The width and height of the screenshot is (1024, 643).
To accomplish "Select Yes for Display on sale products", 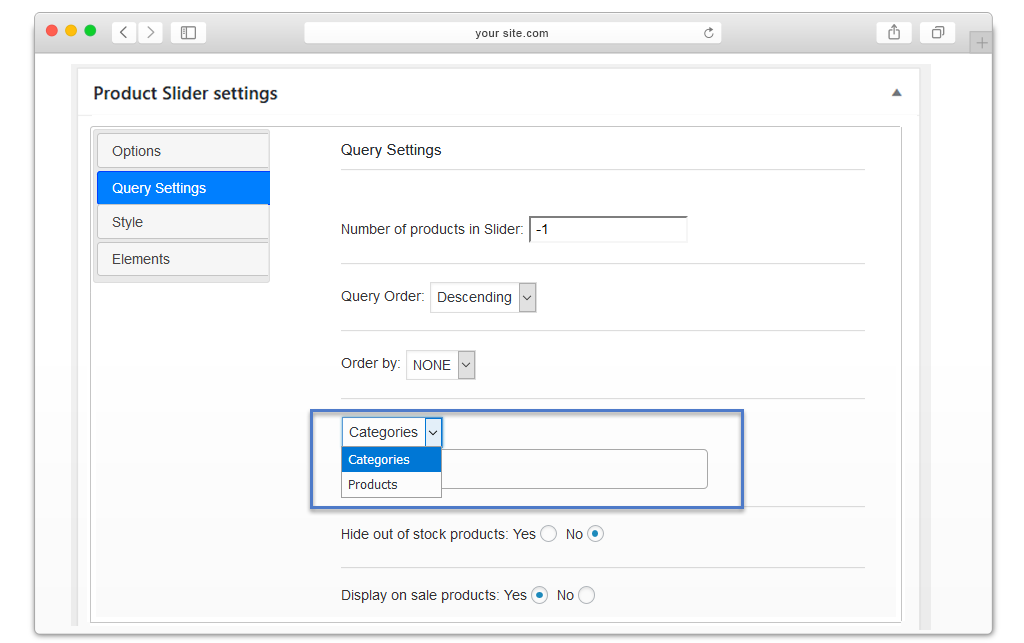I will tap(539, 595).
